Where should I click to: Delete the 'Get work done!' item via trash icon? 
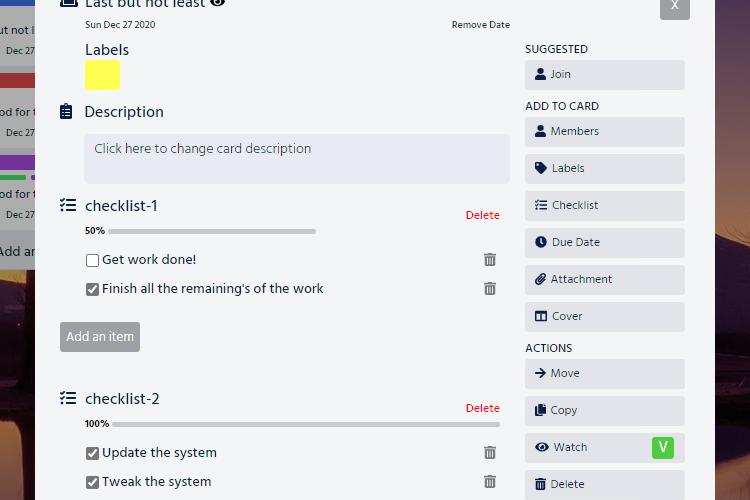pyautogui.click(x=490, y=260)
